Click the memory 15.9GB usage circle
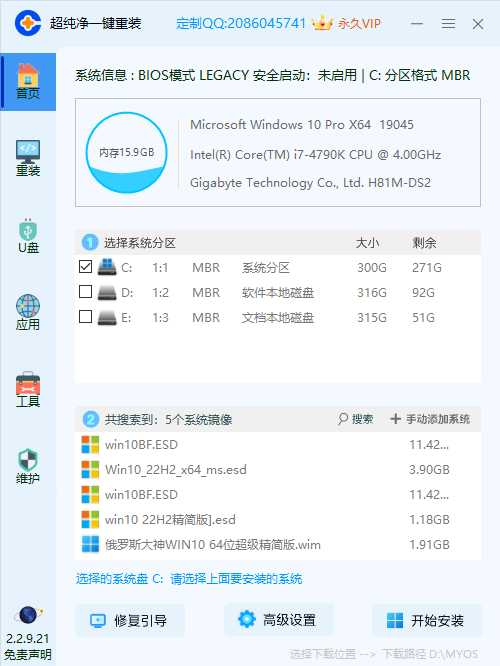Viewport: 500px width, 666px height. pyautogui.click(x=126, y=152)
